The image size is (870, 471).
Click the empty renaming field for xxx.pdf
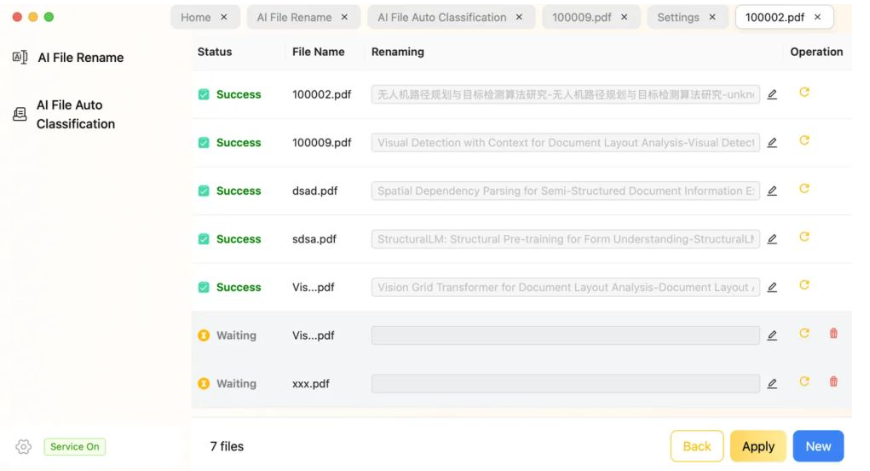pos(565,384)
